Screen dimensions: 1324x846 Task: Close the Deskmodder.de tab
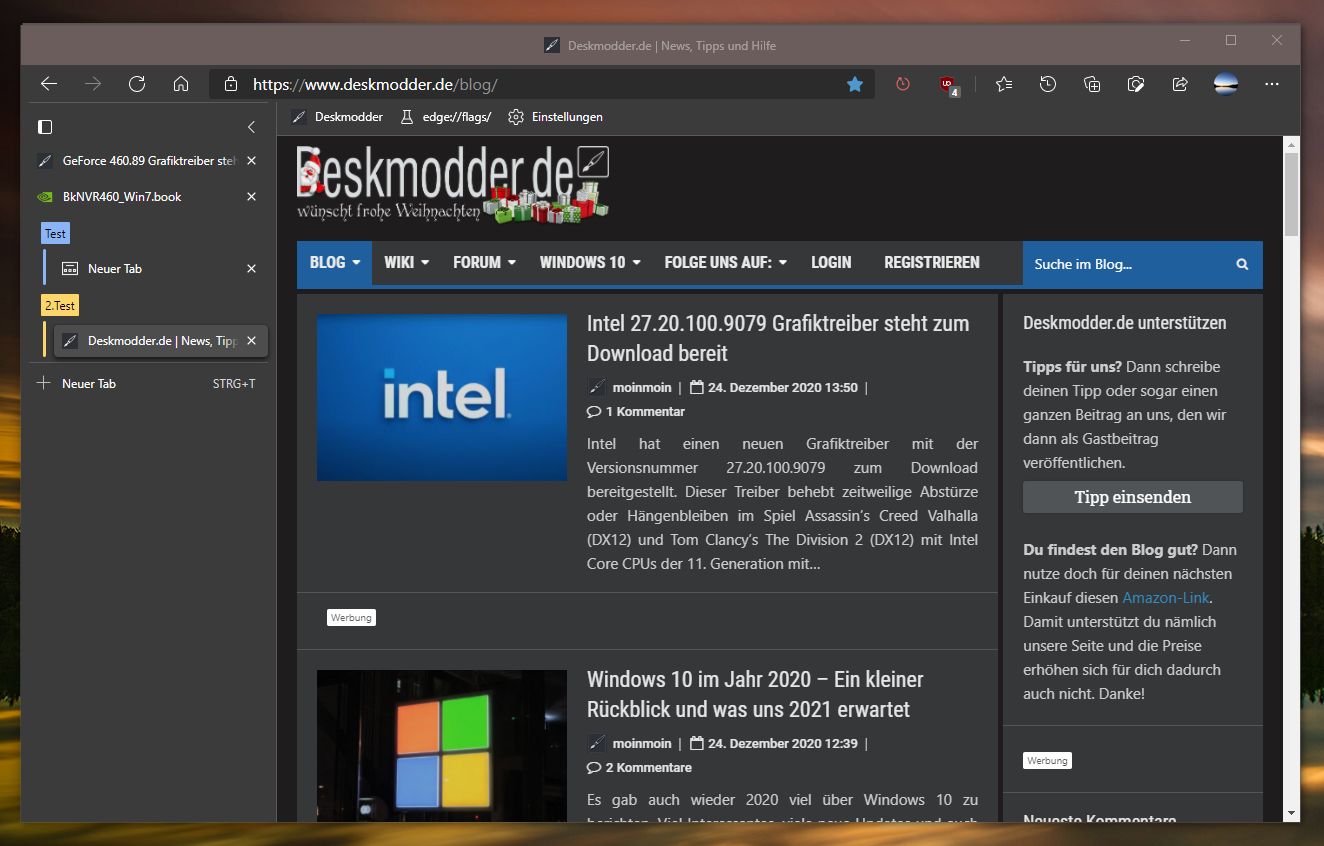(251, 340)
